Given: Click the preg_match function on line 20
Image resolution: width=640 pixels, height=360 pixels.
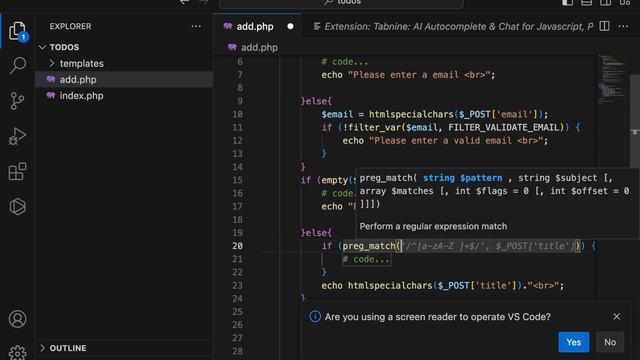Looking at the screenshot, I should 369,246.
